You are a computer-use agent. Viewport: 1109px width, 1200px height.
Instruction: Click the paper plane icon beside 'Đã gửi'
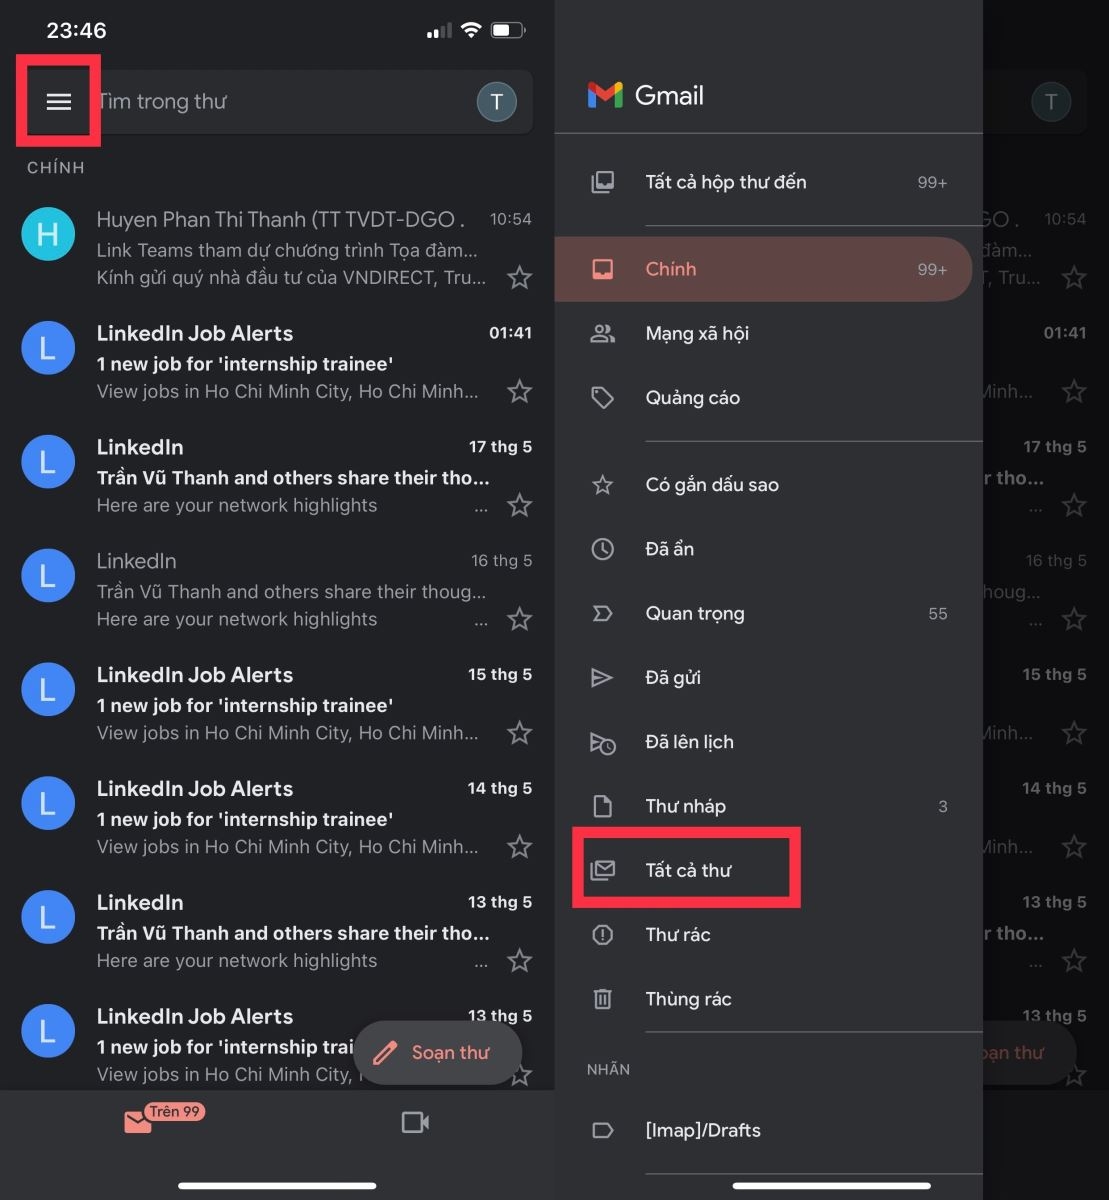click(x=602, y=678)
